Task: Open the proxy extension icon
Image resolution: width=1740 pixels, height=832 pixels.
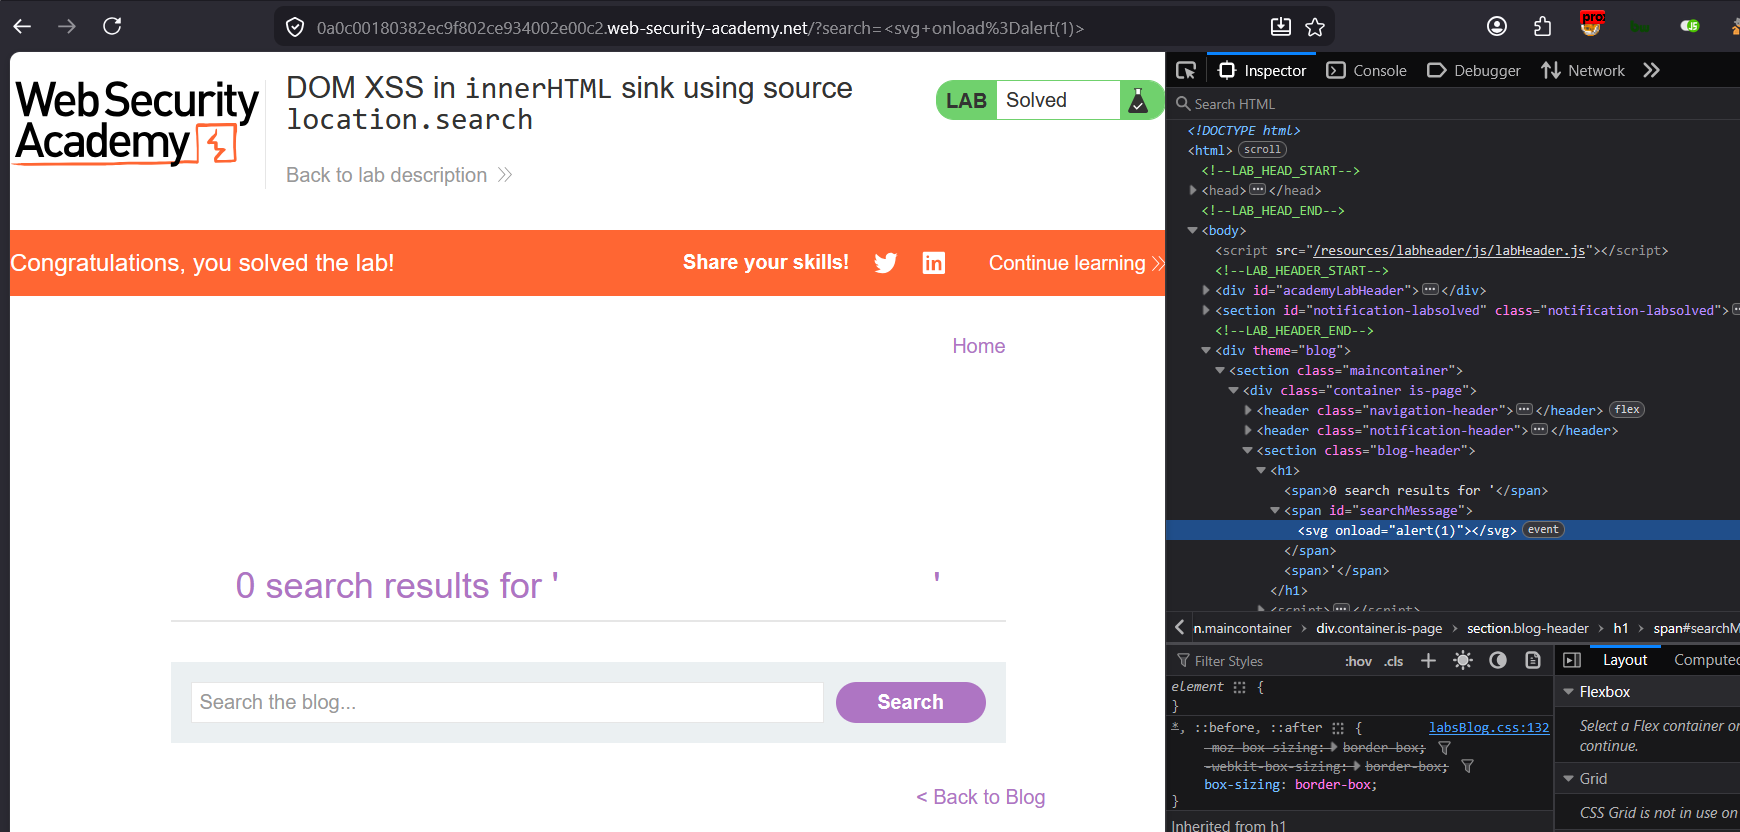Action: pyautogui.click(x=1591, y=23)
